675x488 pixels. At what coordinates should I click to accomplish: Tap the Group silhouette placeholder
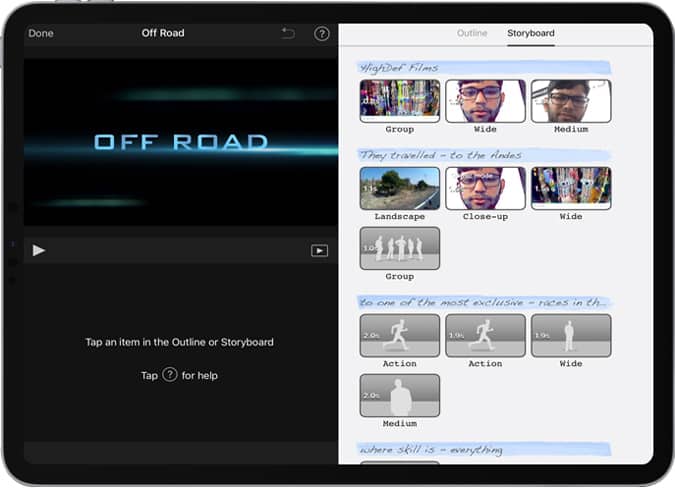[x=399, y=248]
